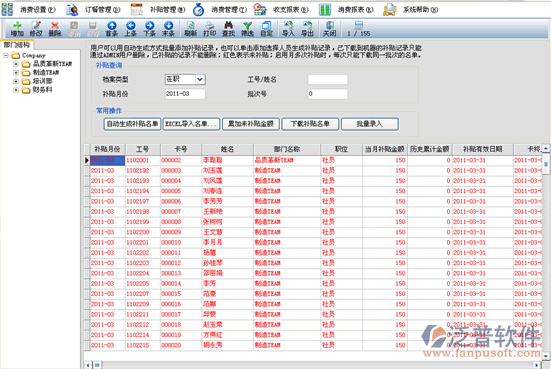
Task: Click the 增加 (Add) toolbar icon
Action: click(17, 29)
